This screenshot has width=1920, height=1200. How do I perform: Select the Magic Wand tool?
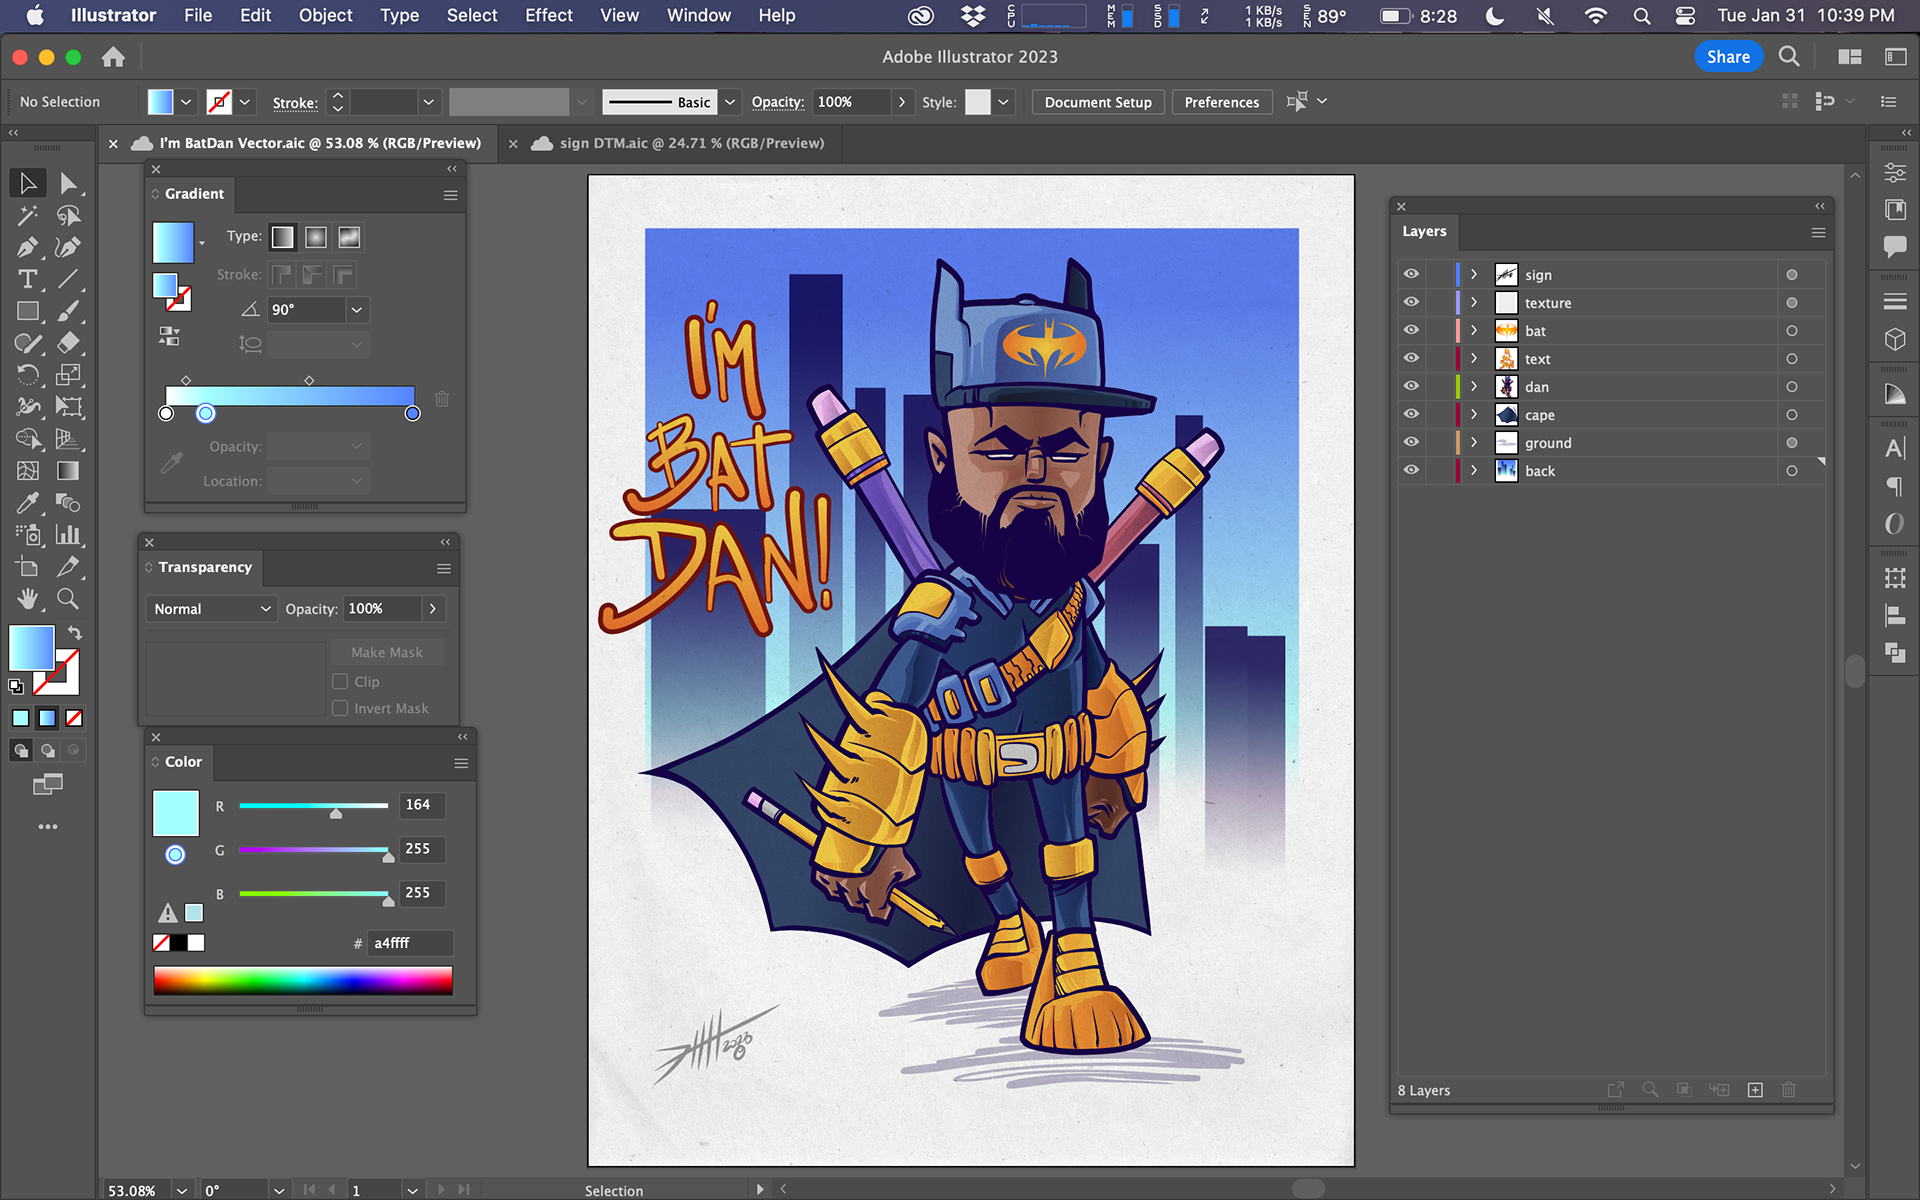28,216
